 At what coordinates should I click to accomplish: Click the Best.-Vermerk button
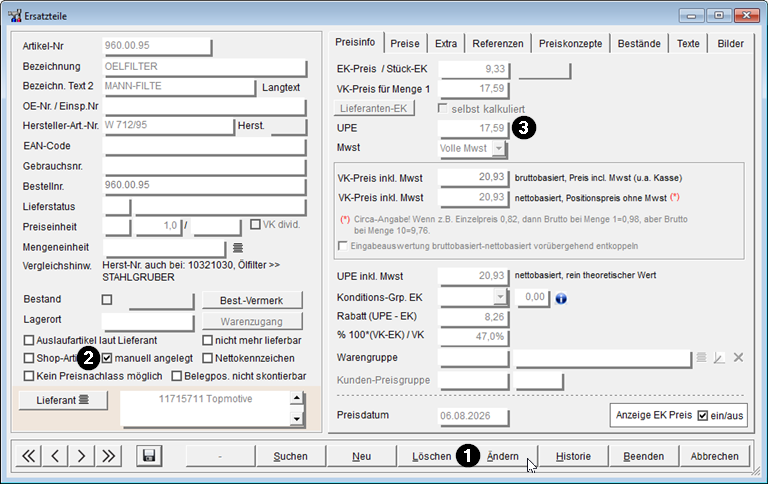[252, 300]
